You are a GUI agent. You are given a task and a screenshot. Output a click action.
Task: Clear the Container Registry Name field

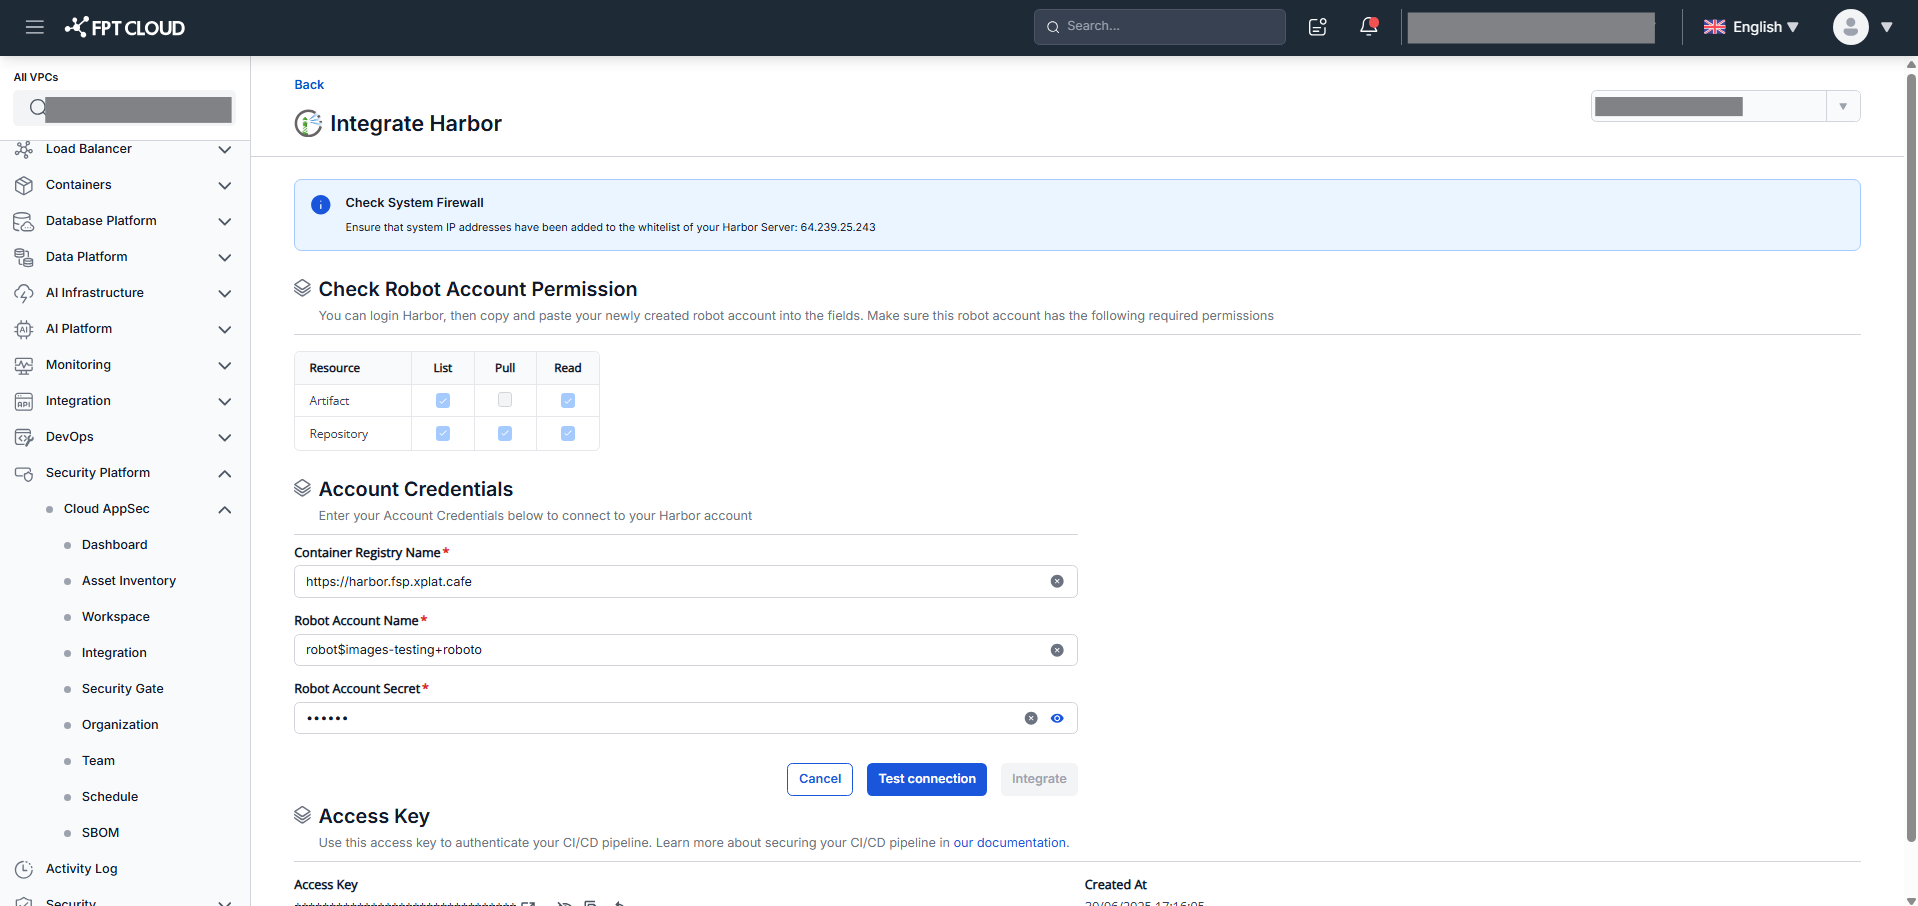click(1057, 582)
